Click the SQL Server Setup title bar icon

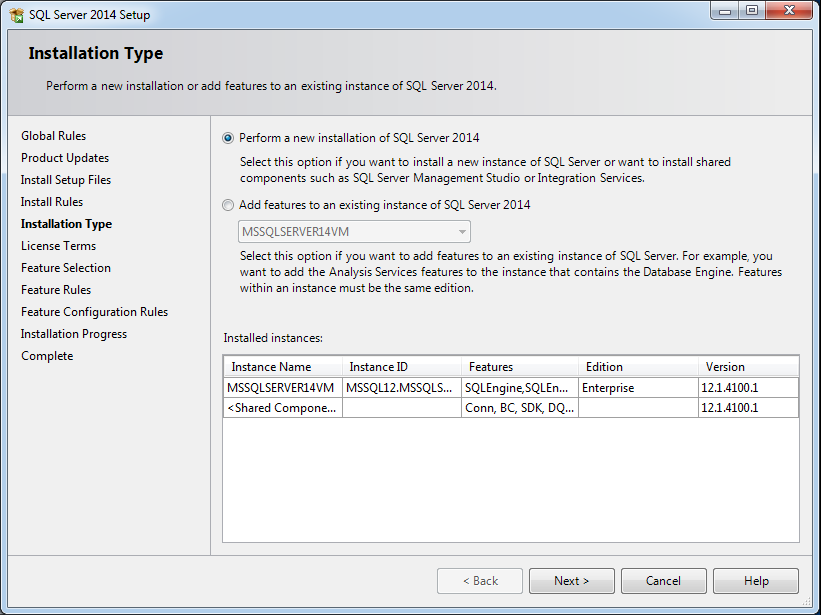click(x=16, y=15)
